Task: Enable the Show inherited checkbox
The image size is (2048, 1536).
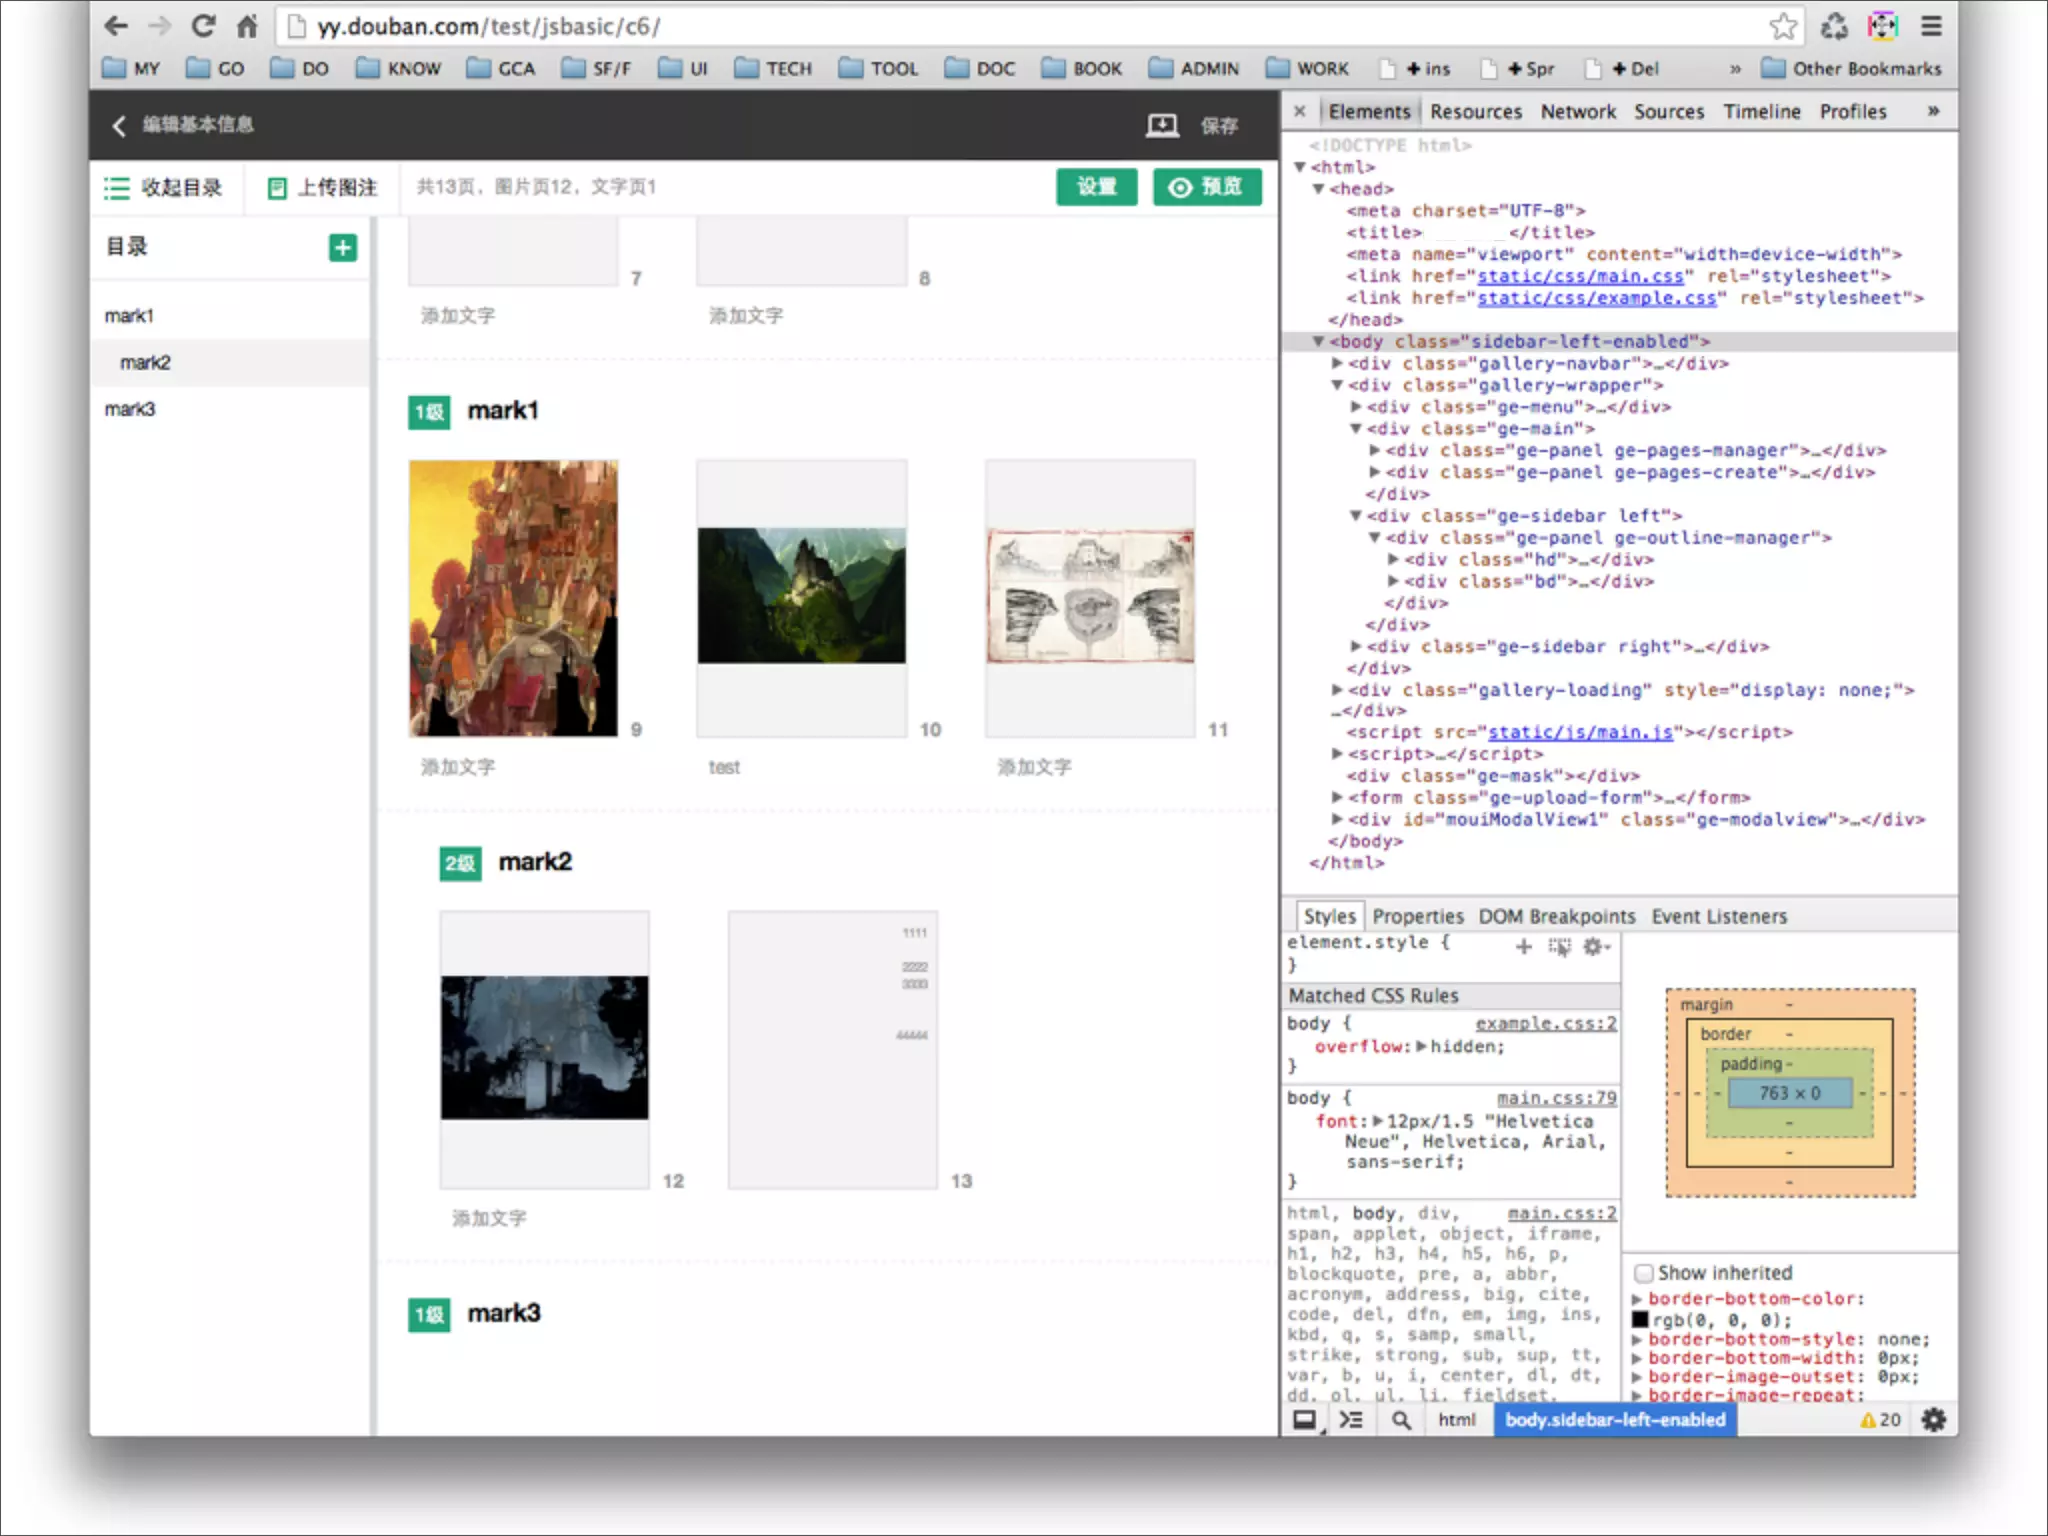Action: [1643, 1273]
